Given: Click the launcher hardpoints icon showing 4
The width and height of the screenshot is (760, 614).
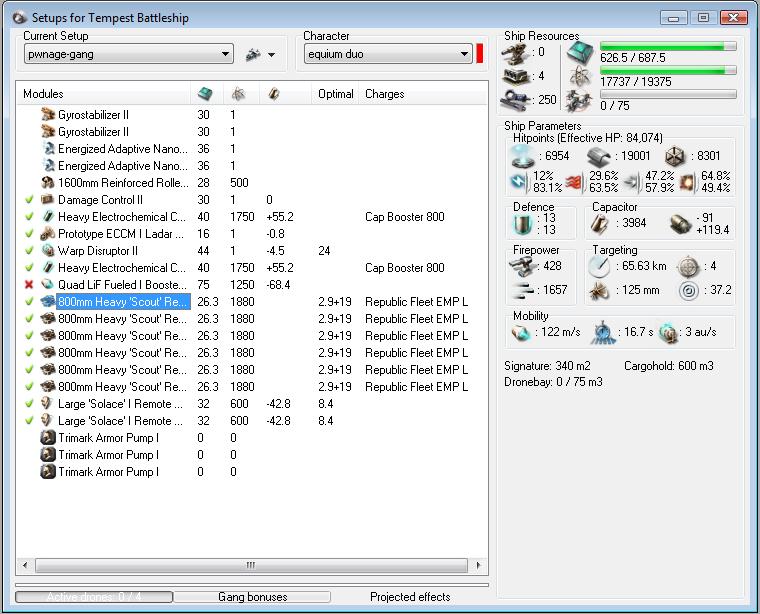Looking at the screenshot, I should 516,77.
